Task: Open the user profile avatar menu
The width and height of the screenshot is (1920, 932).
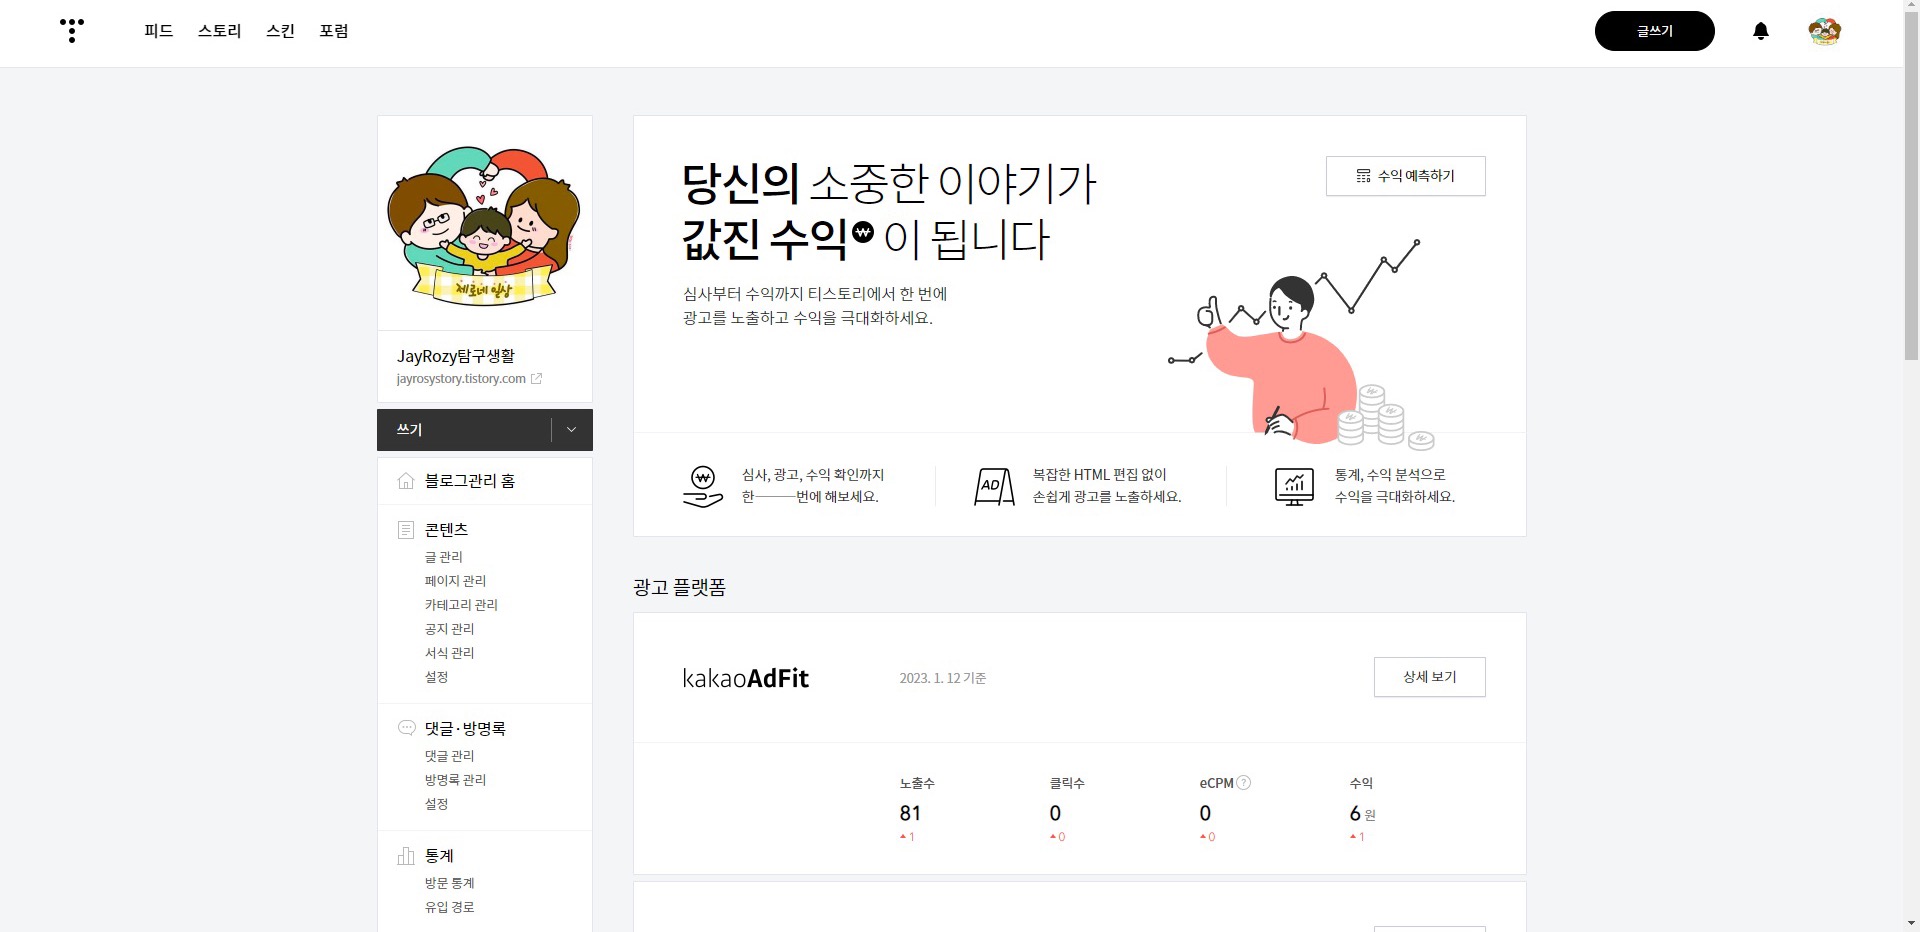Action: (x=1825, y=31)
